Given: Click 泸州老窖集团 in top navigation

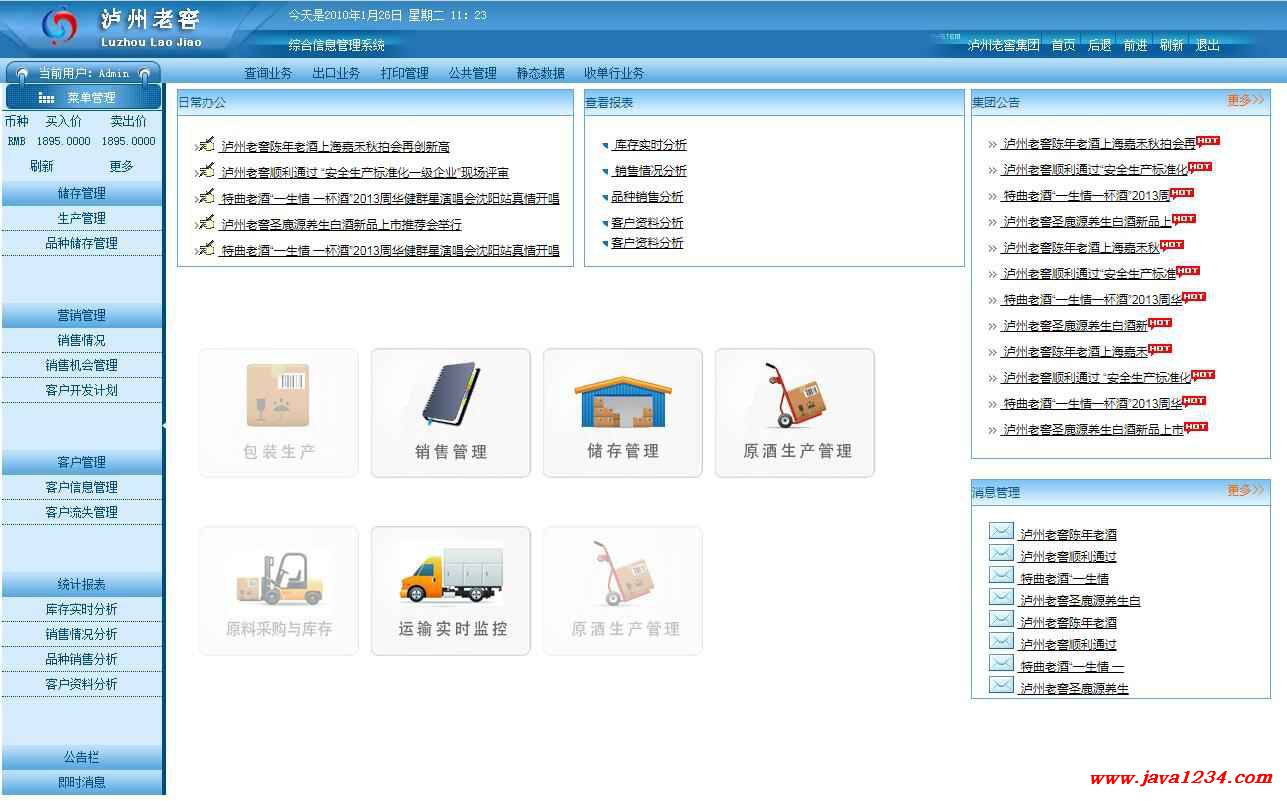Looking at the screenshot, I should pos(1003,45).
